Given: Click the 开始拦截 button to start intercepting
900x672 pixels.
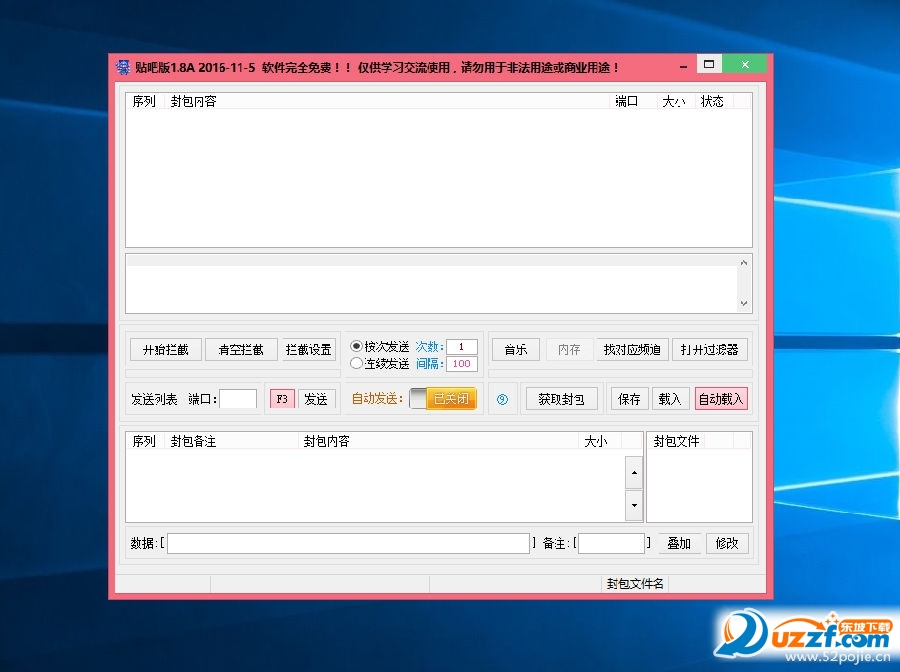Looking at the screenshot, I should click(165, 349).
